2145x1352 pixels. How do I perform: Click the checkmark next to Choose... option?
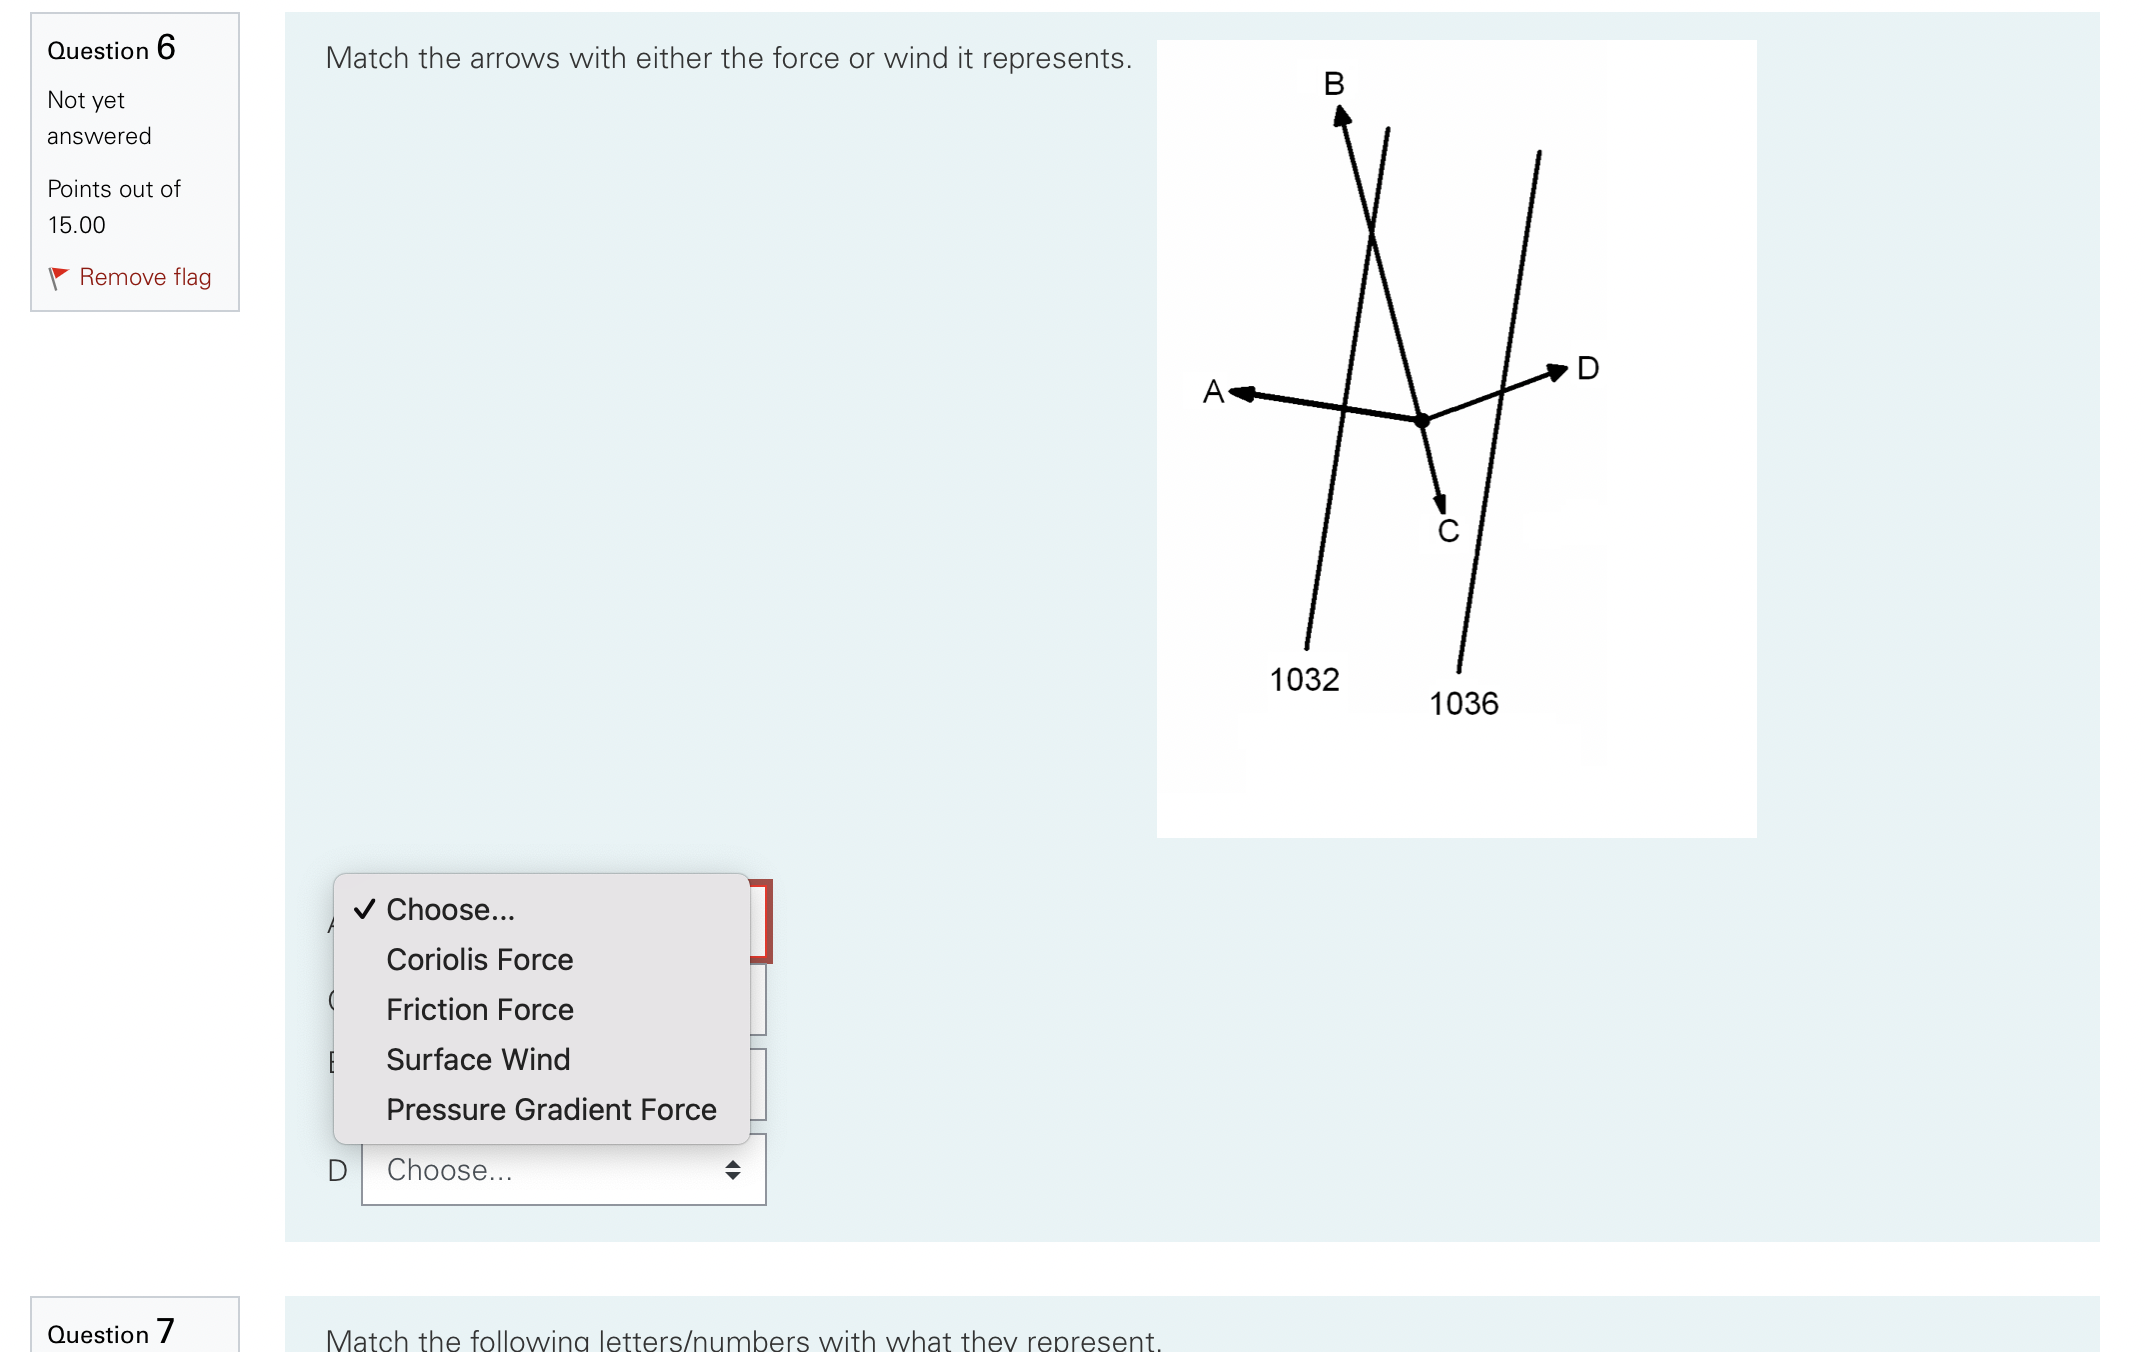click(x=364, y=909)
